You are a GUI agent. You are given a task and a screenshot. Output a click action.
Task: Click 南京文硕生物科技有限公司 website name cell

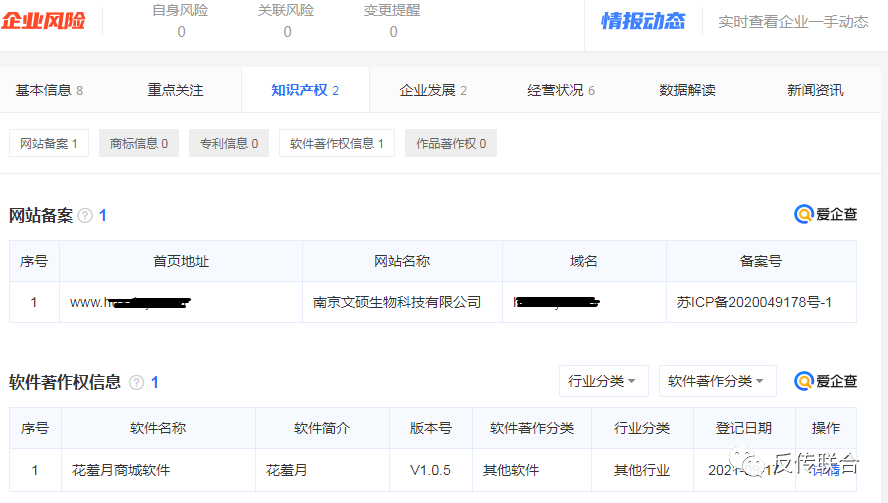[402, 302]
